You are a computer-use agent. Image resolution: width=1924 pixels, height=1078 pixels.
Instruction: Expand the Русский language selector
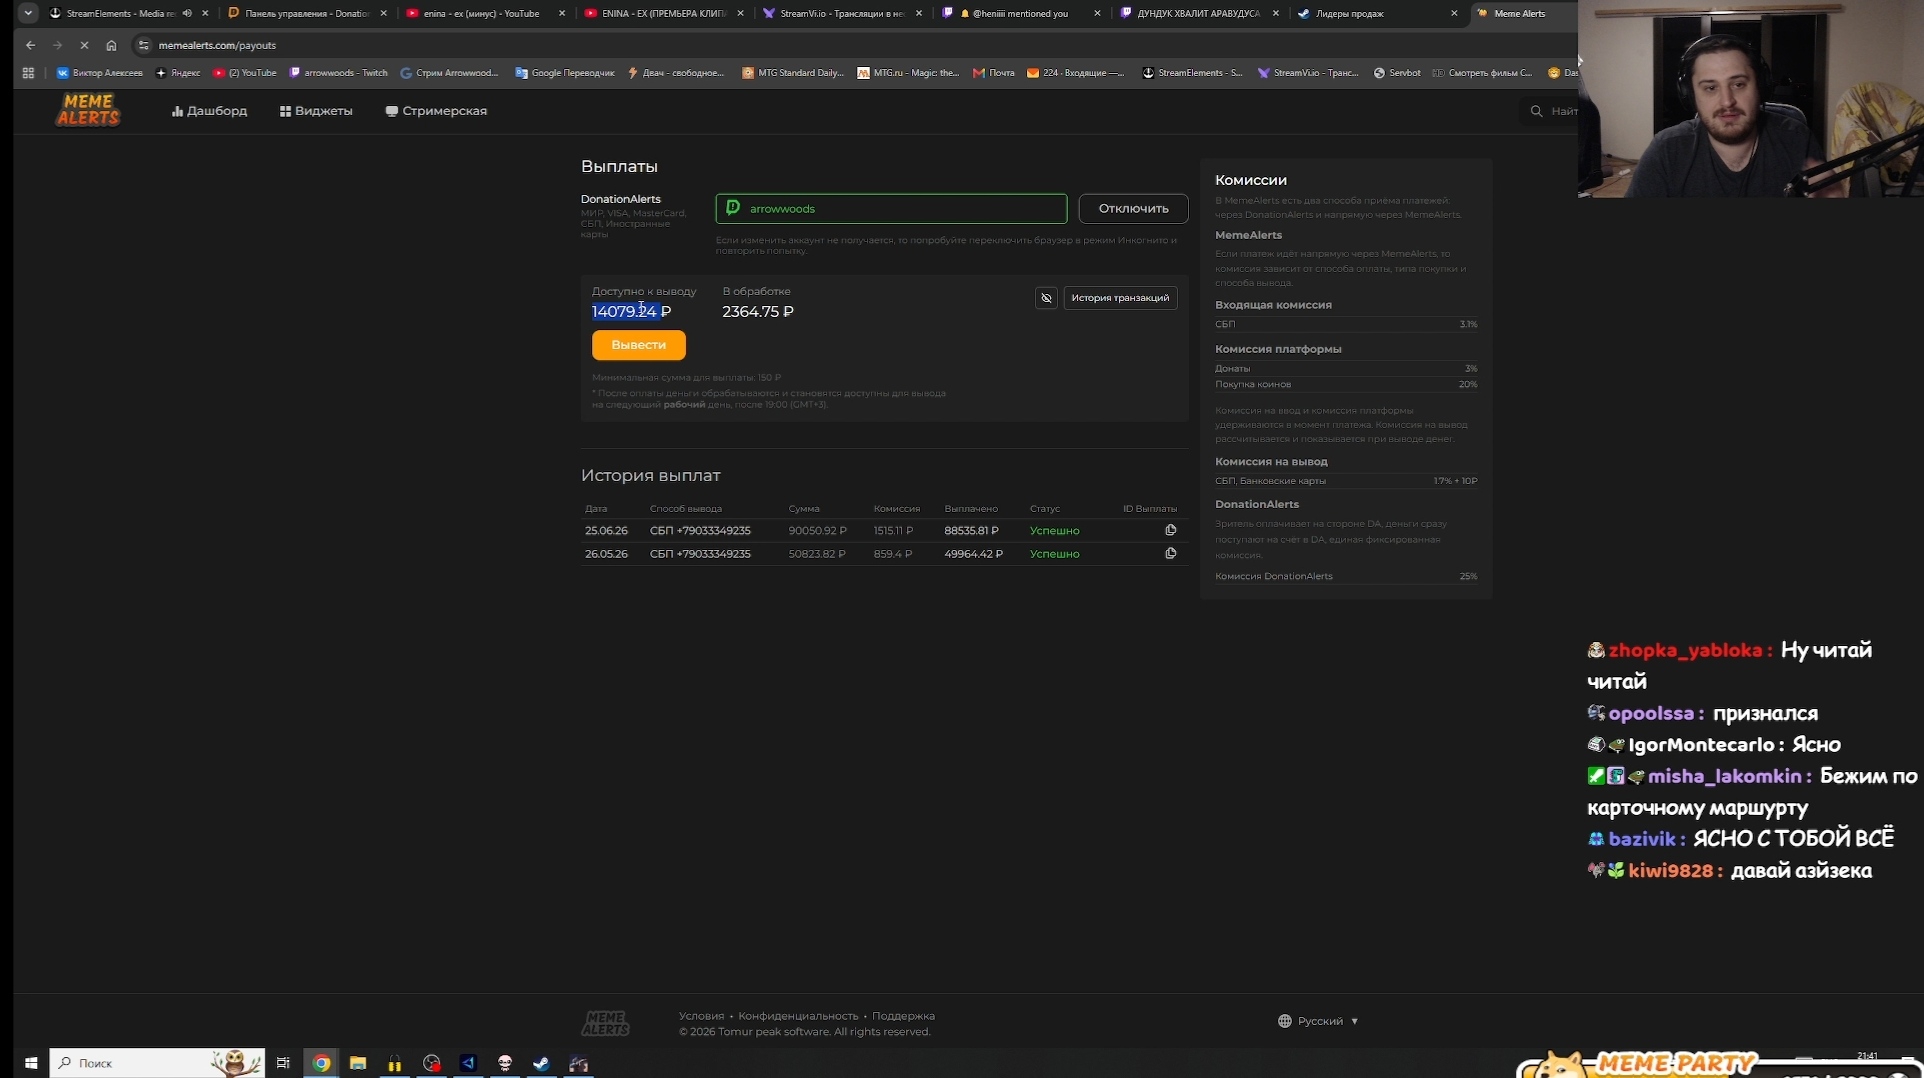tap(1319, 1021)
